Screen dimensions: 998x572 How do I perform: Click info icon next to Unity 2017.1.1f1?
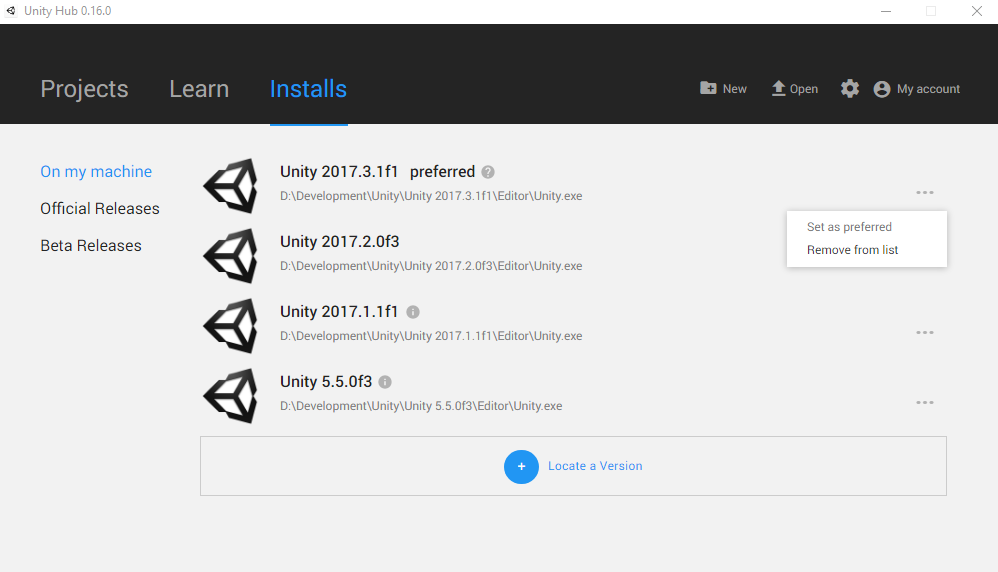pos(413,312)
